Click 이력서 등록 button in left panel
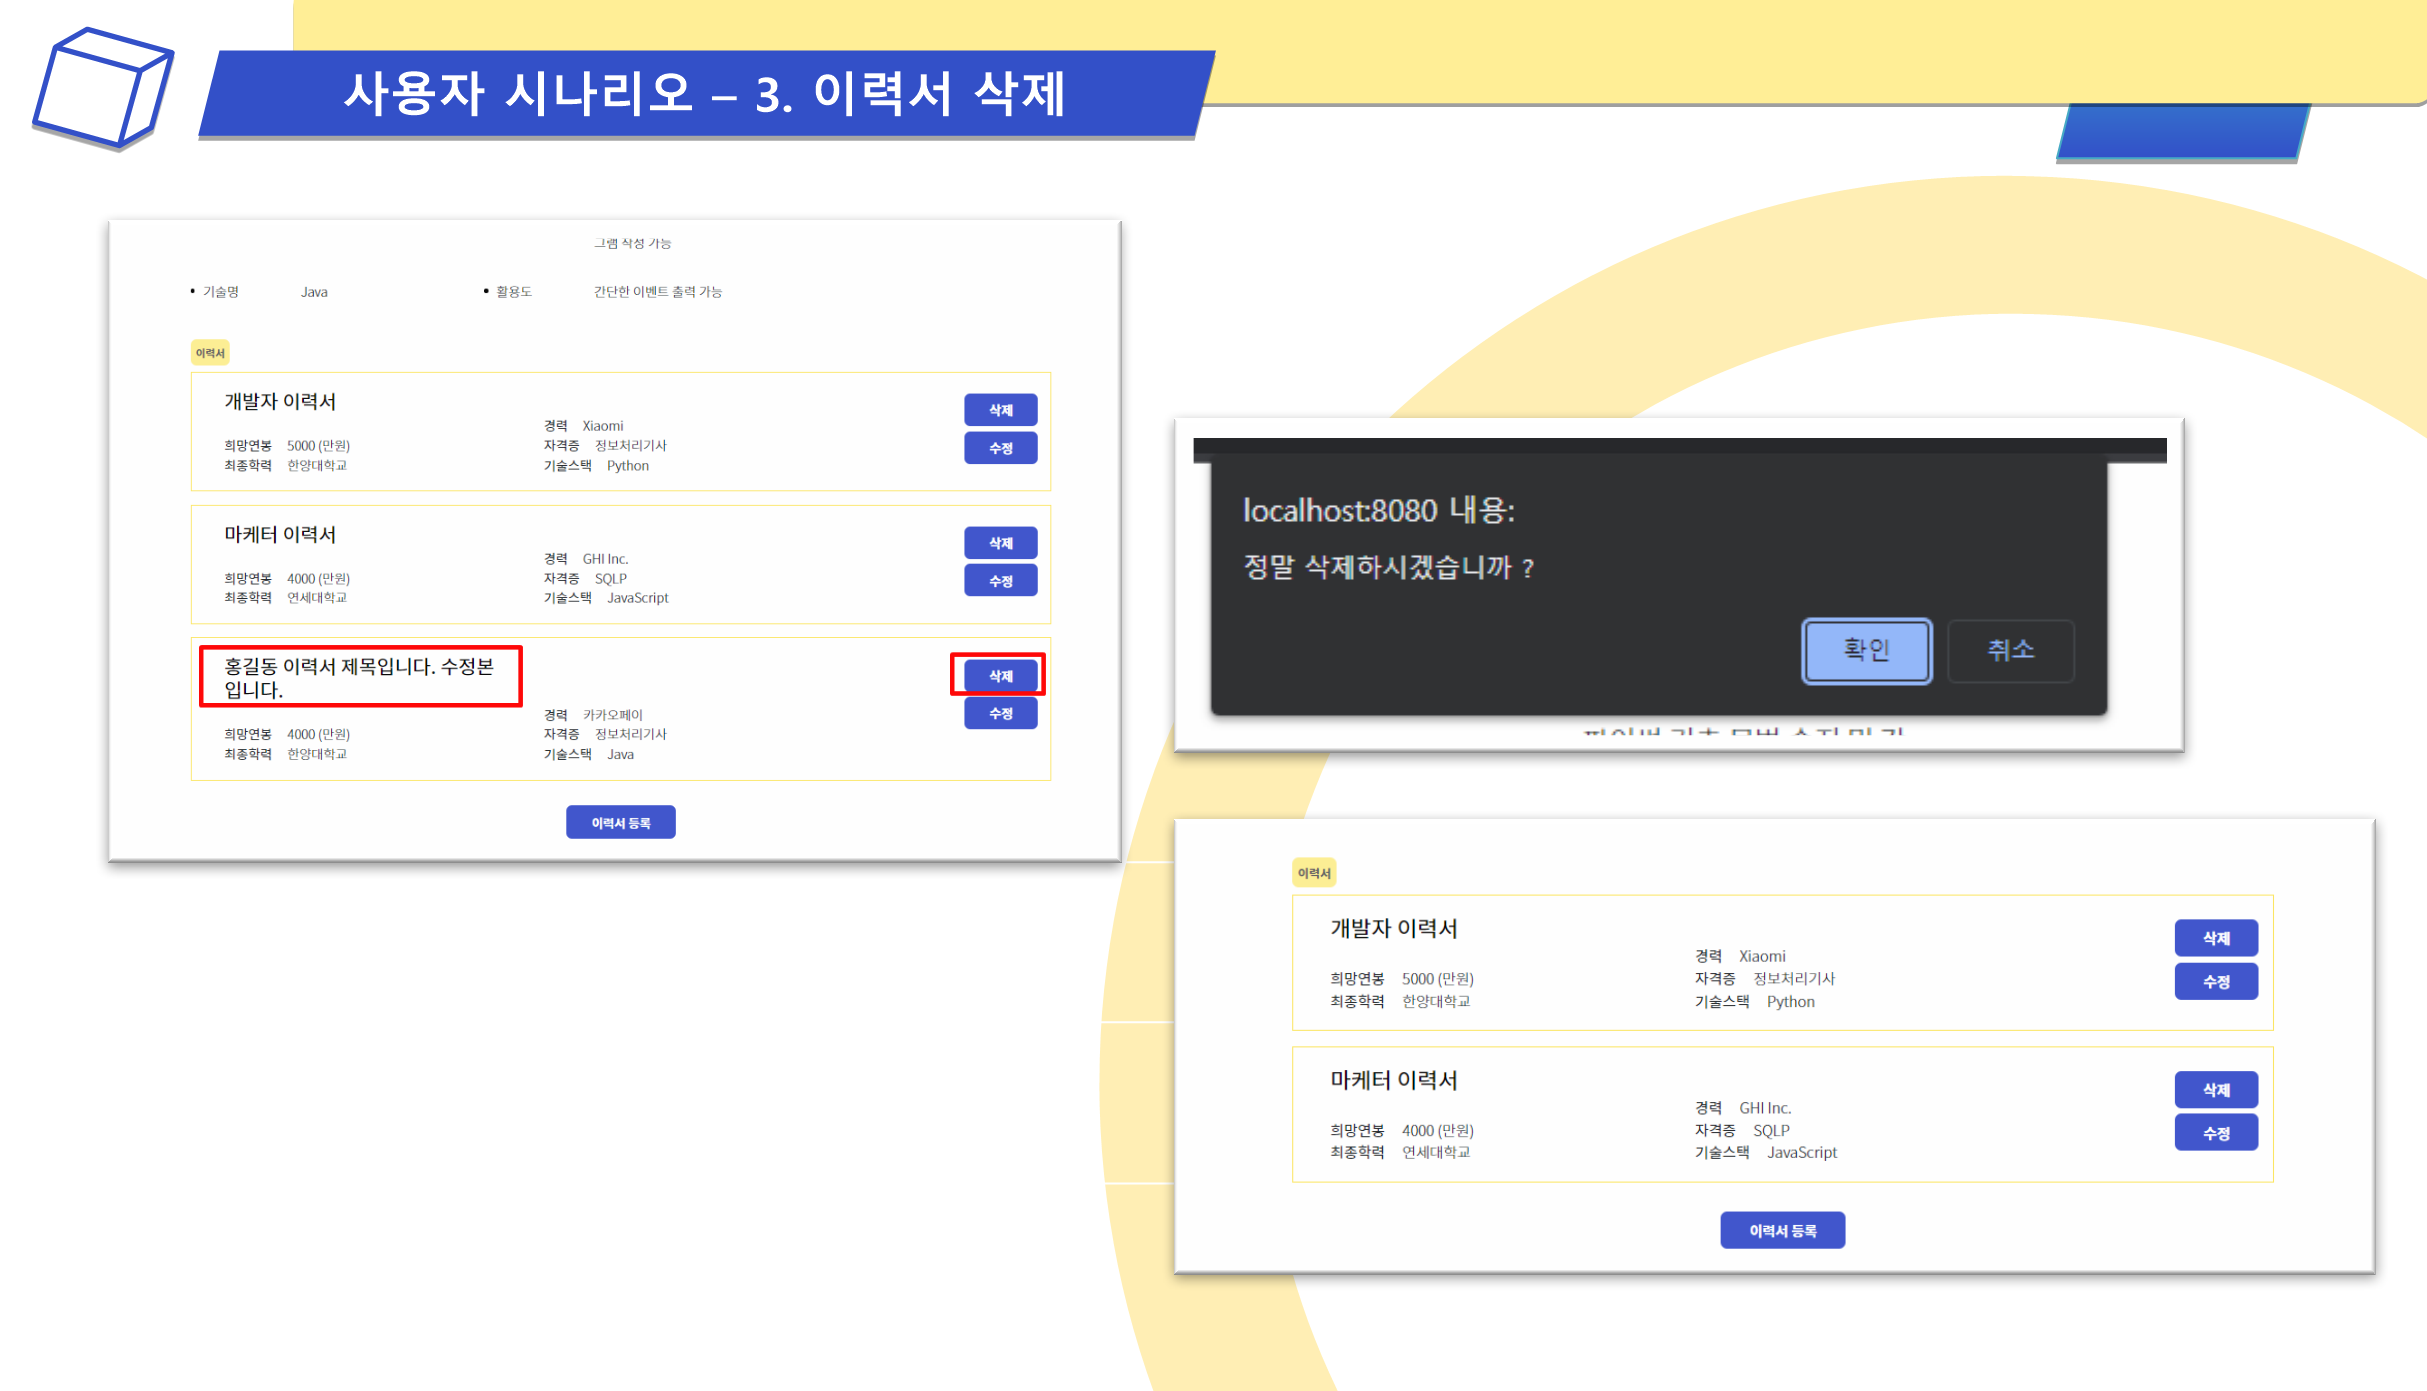The height and width of the screenshot is (1391, 2427). [x=620, y=822]
